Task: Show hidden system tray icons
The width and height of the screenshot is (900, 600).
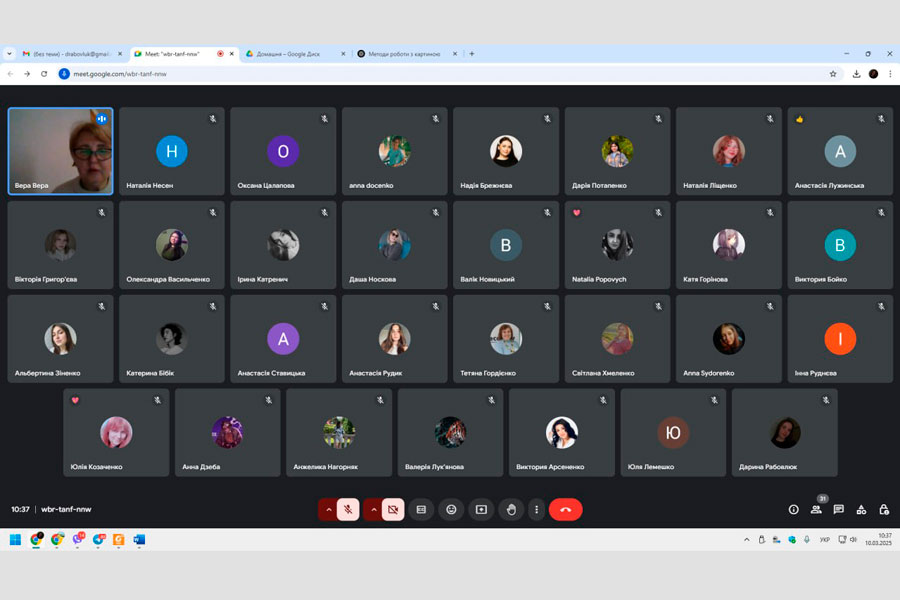Action: click(x=747, y=539)
